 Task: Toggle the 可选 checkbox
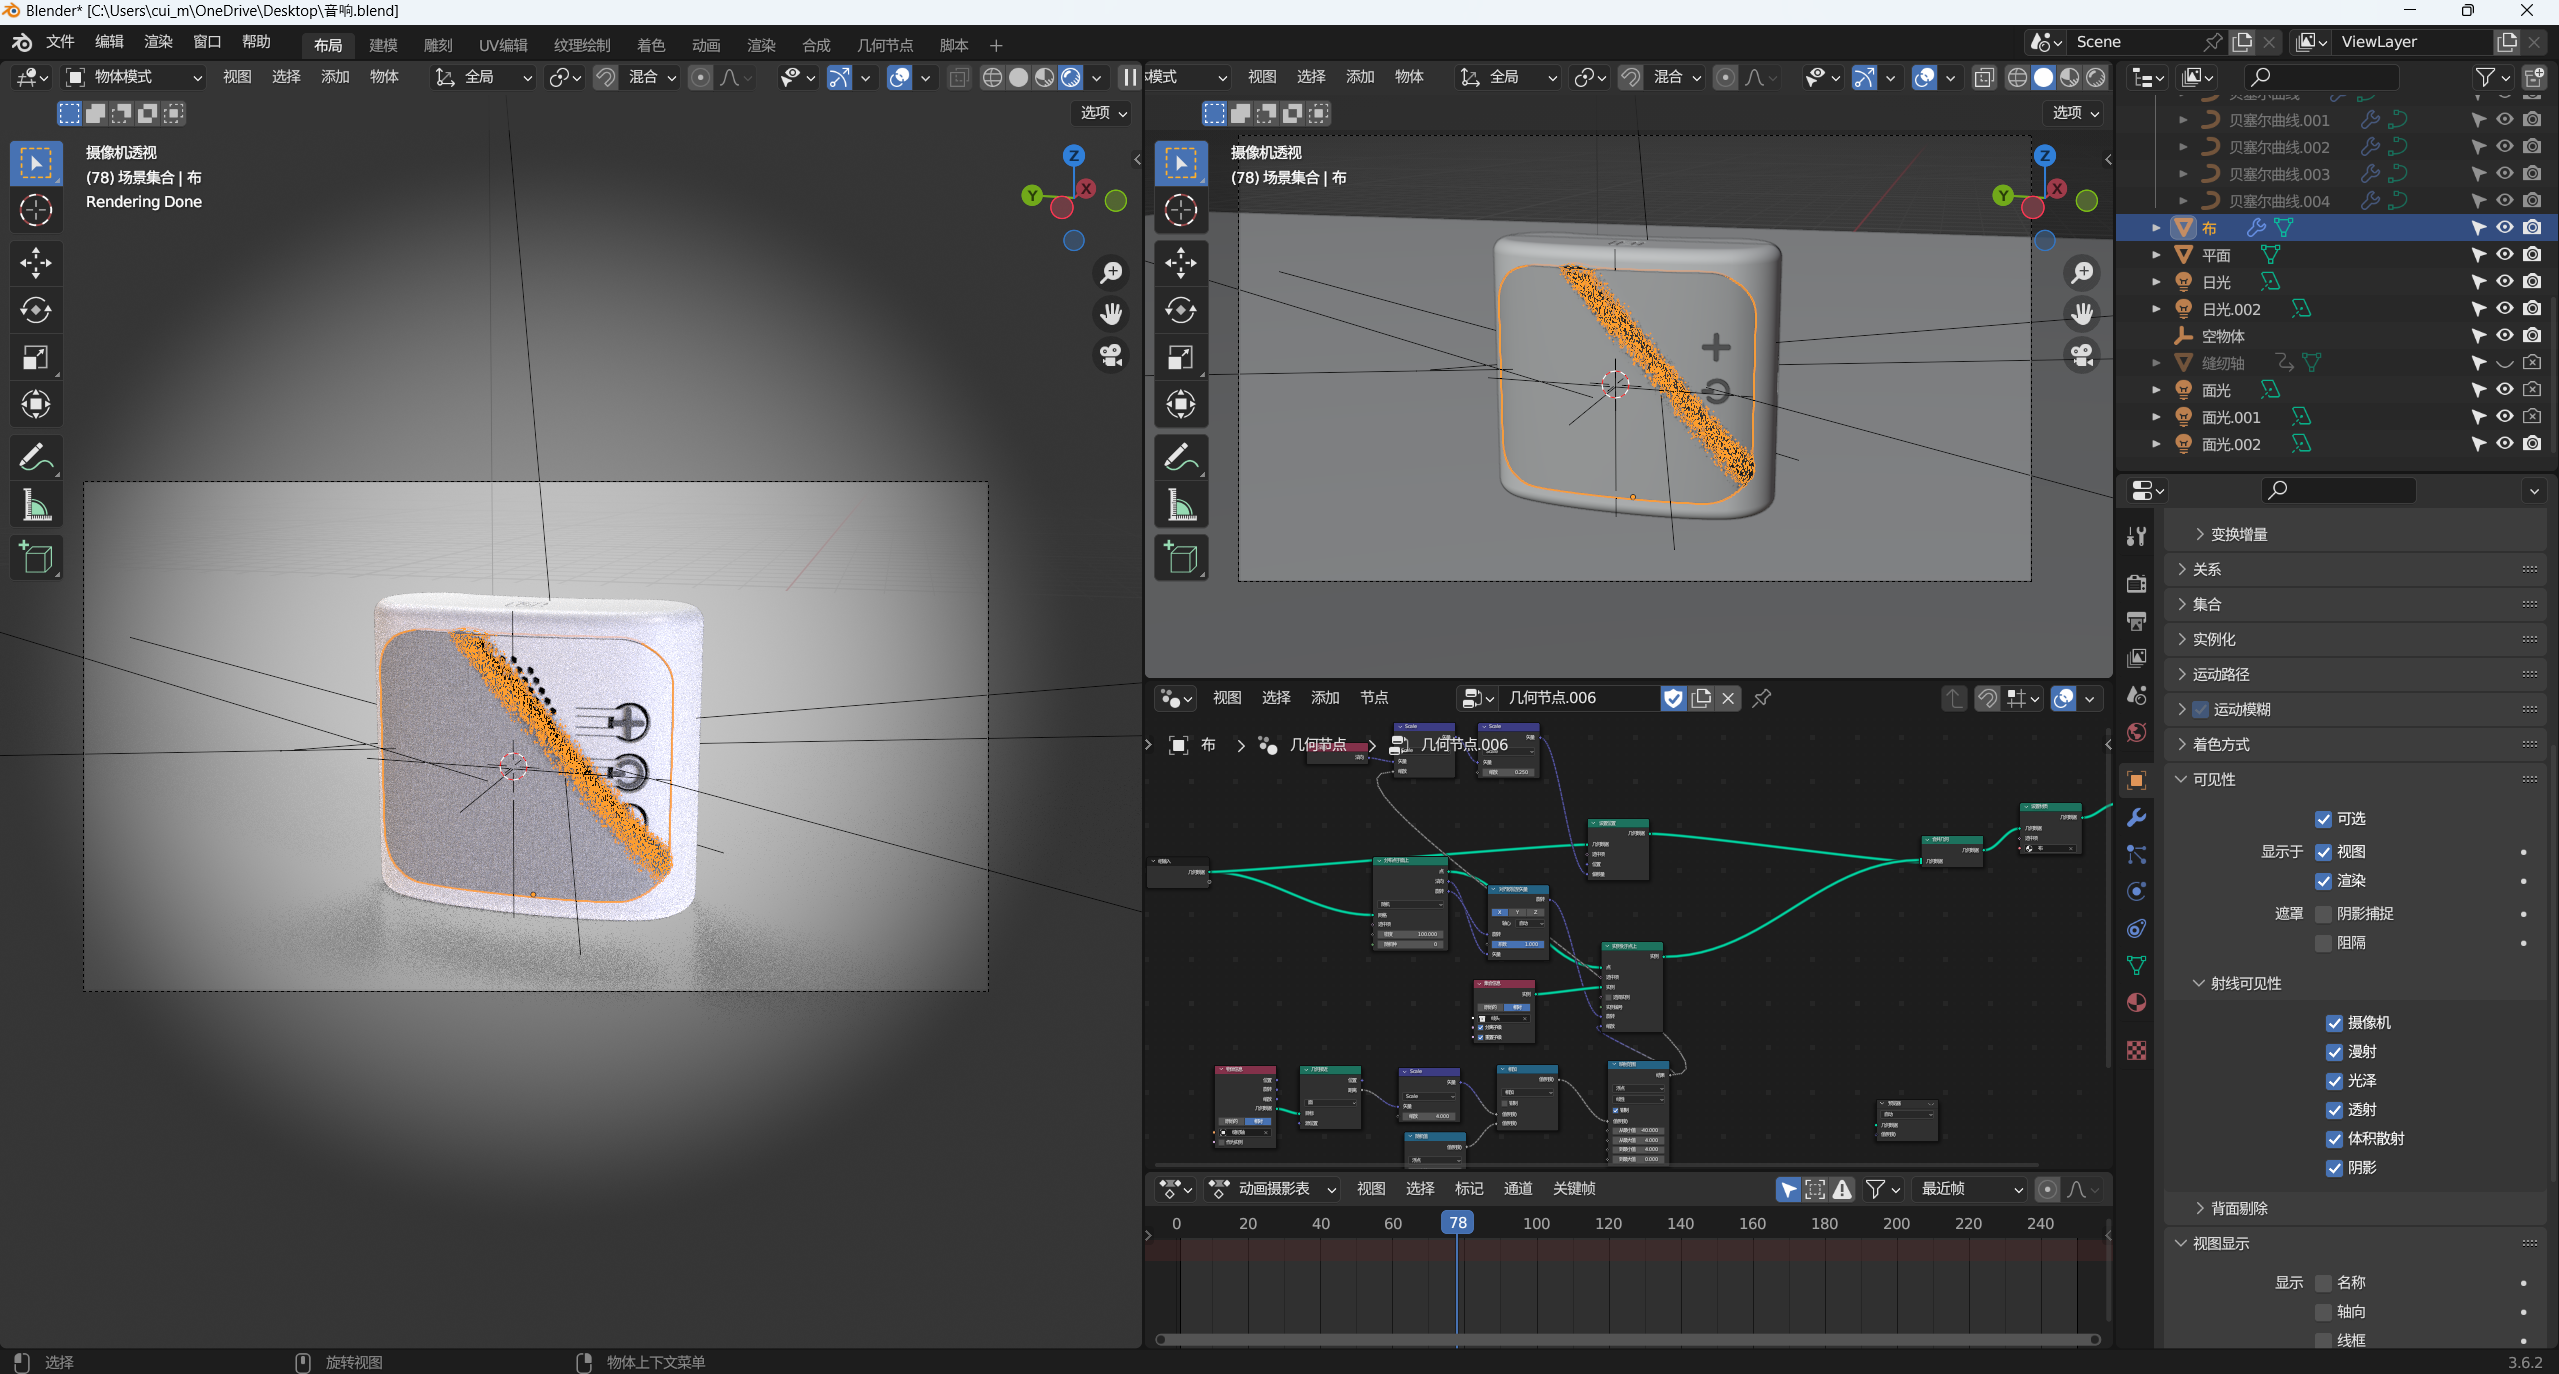pyautogui.click(x=2324, y=819)
